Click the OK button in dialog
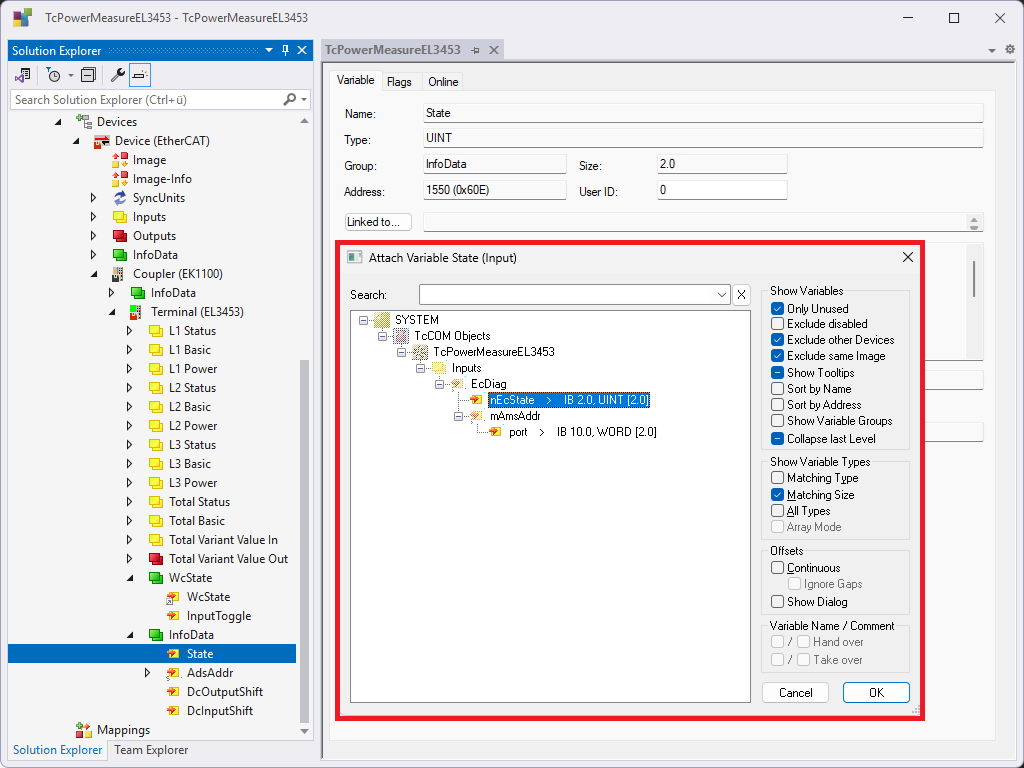The image size is (1024, 768). point(875,693)
